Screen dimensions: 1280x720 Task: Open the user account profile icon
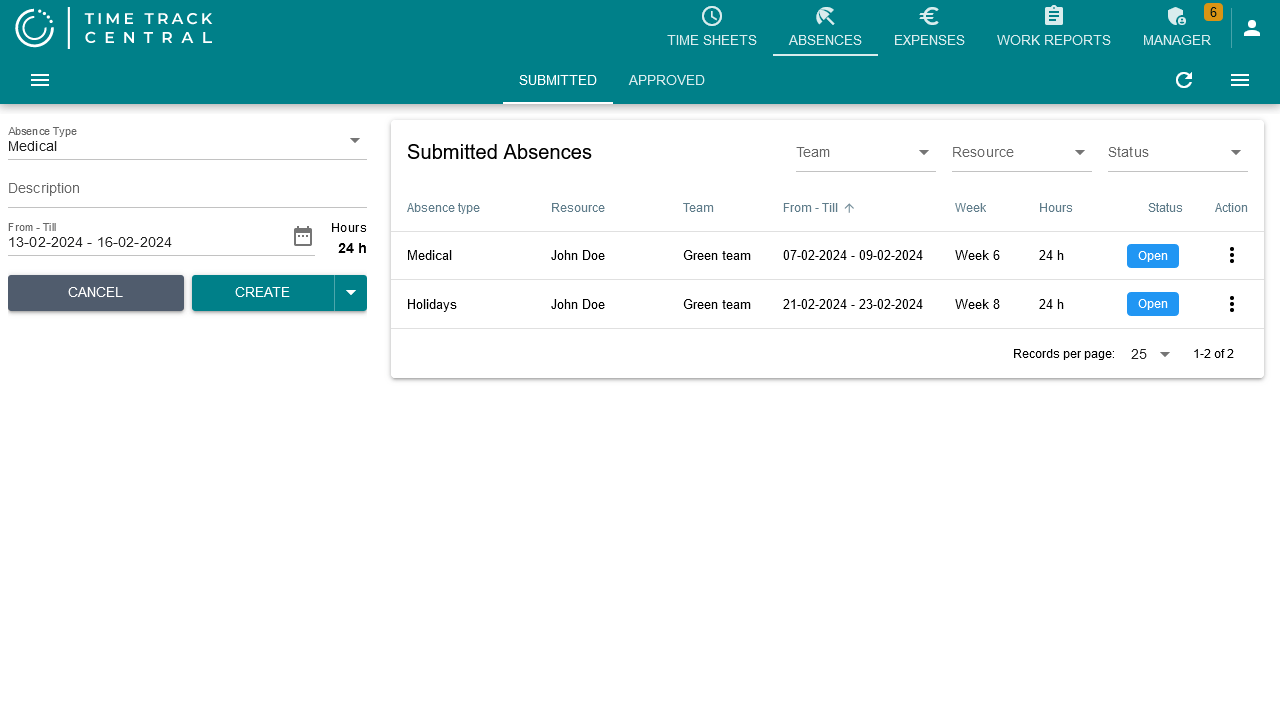point(1252,28)
